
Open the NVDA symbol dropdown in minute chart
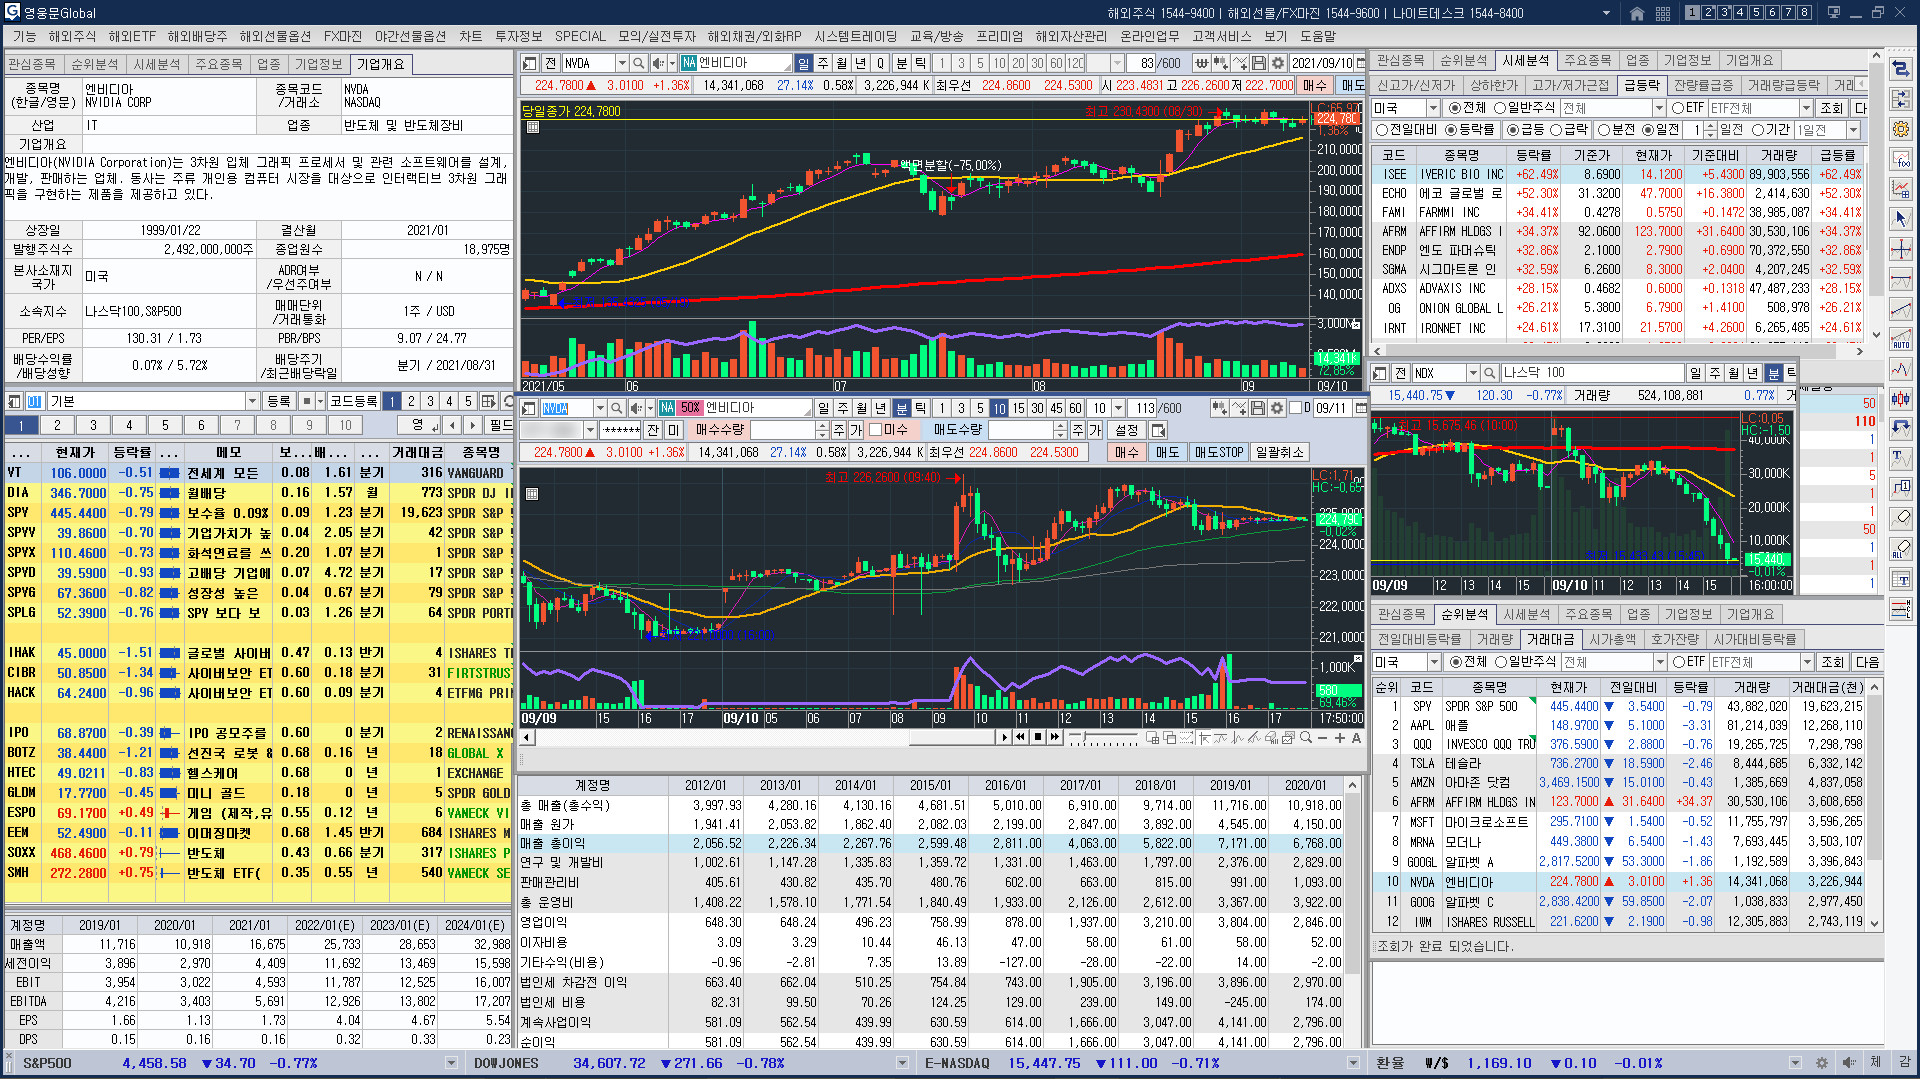[600, 408]
